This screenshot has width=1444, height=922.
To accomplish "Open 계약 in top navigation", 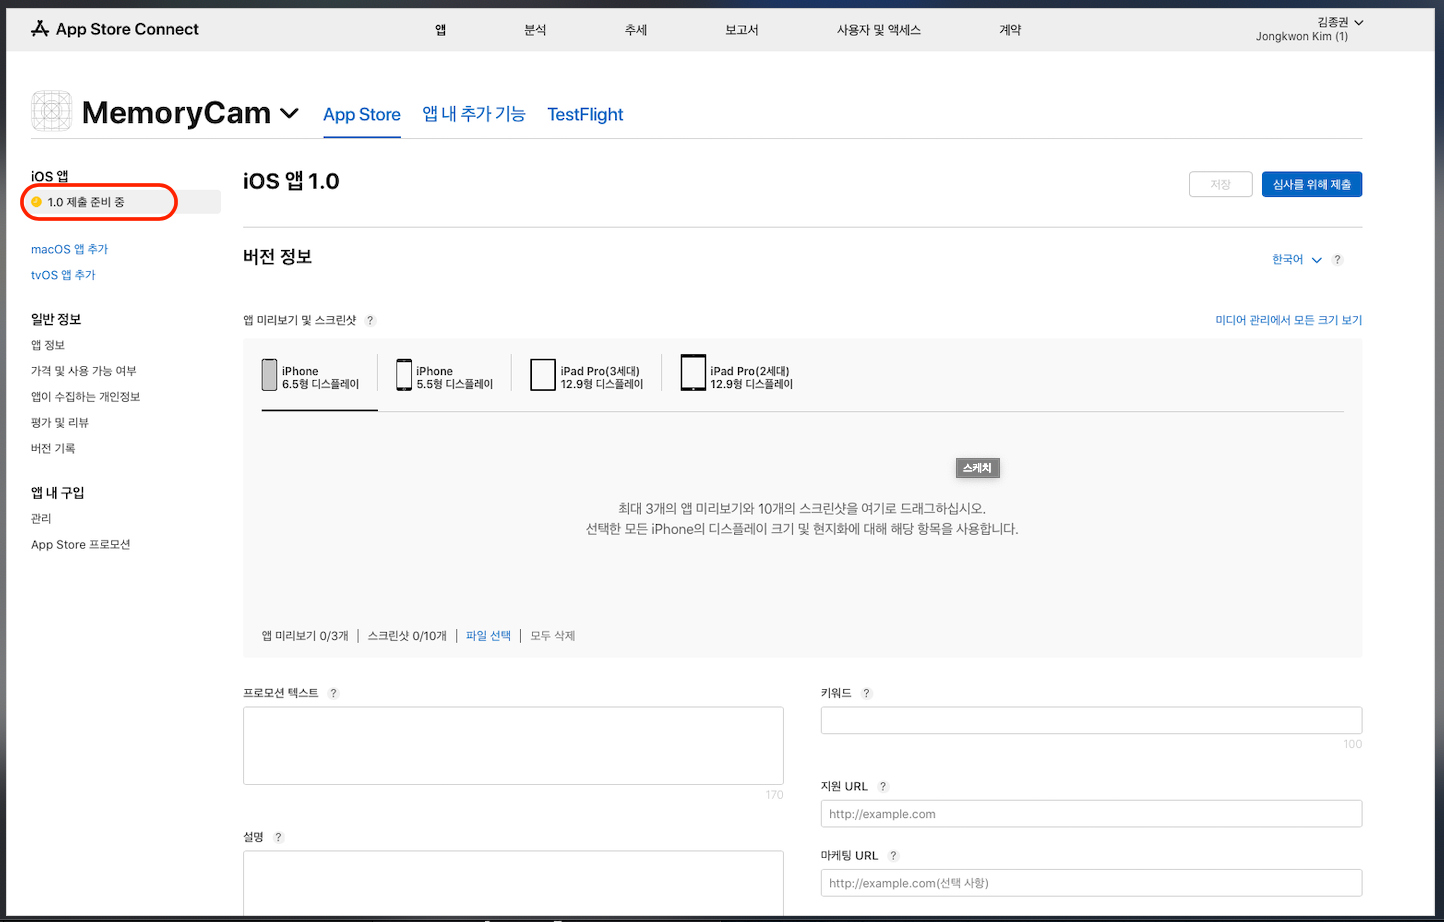I will (1010, 30).
